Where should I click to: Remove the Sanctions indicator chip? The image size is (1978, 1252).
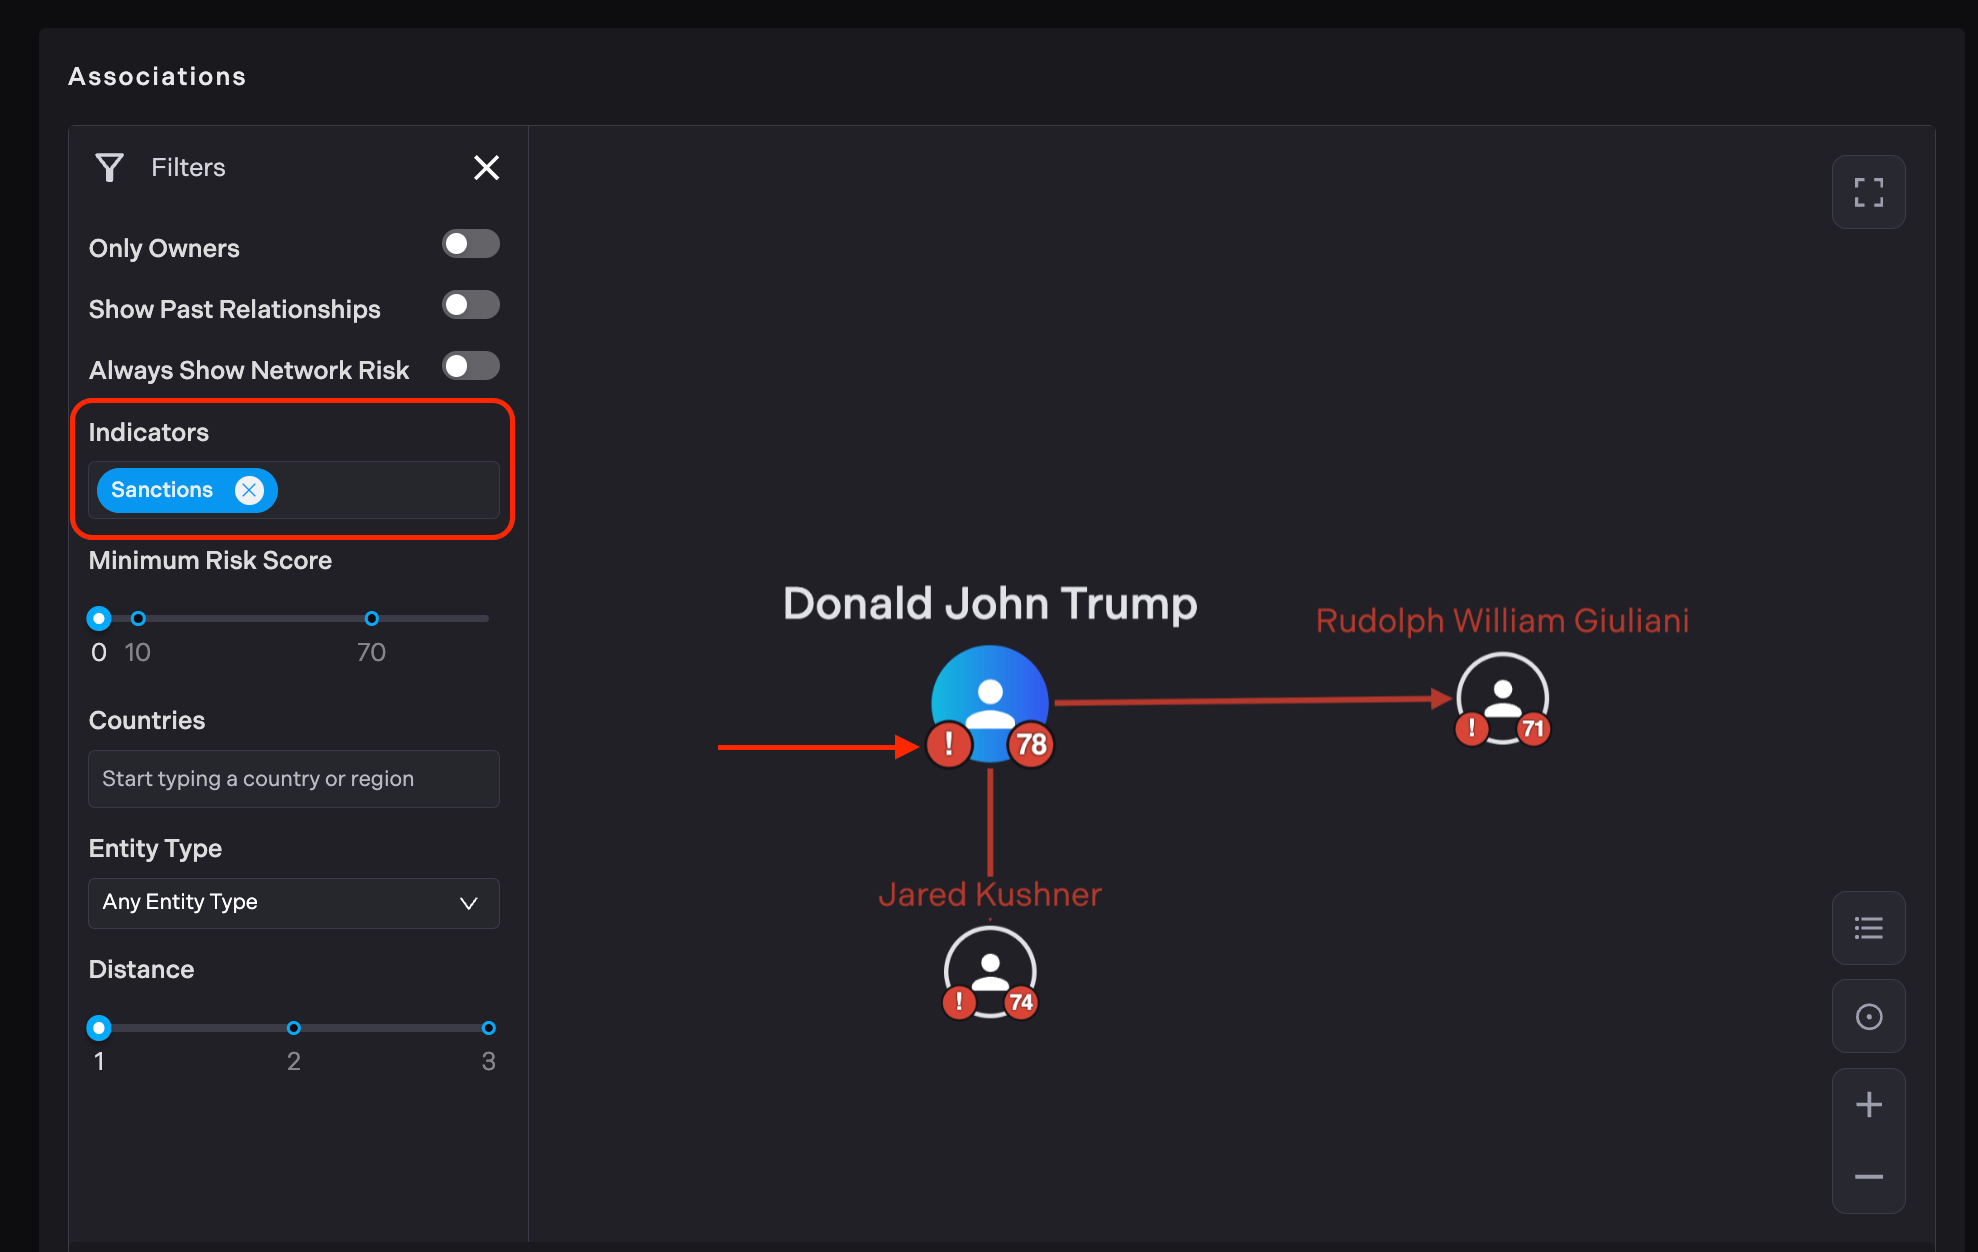pos(249,490)
